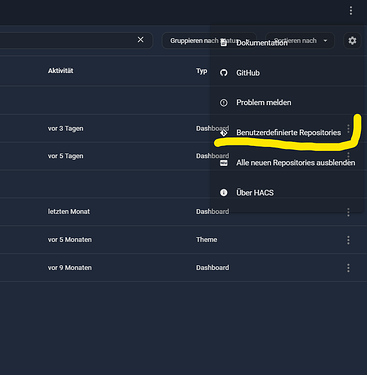The height and width of the screenshot is (375, 367).
Task: Expand the Sortieren nach dropdown
Action: click(x=300, y=41)
